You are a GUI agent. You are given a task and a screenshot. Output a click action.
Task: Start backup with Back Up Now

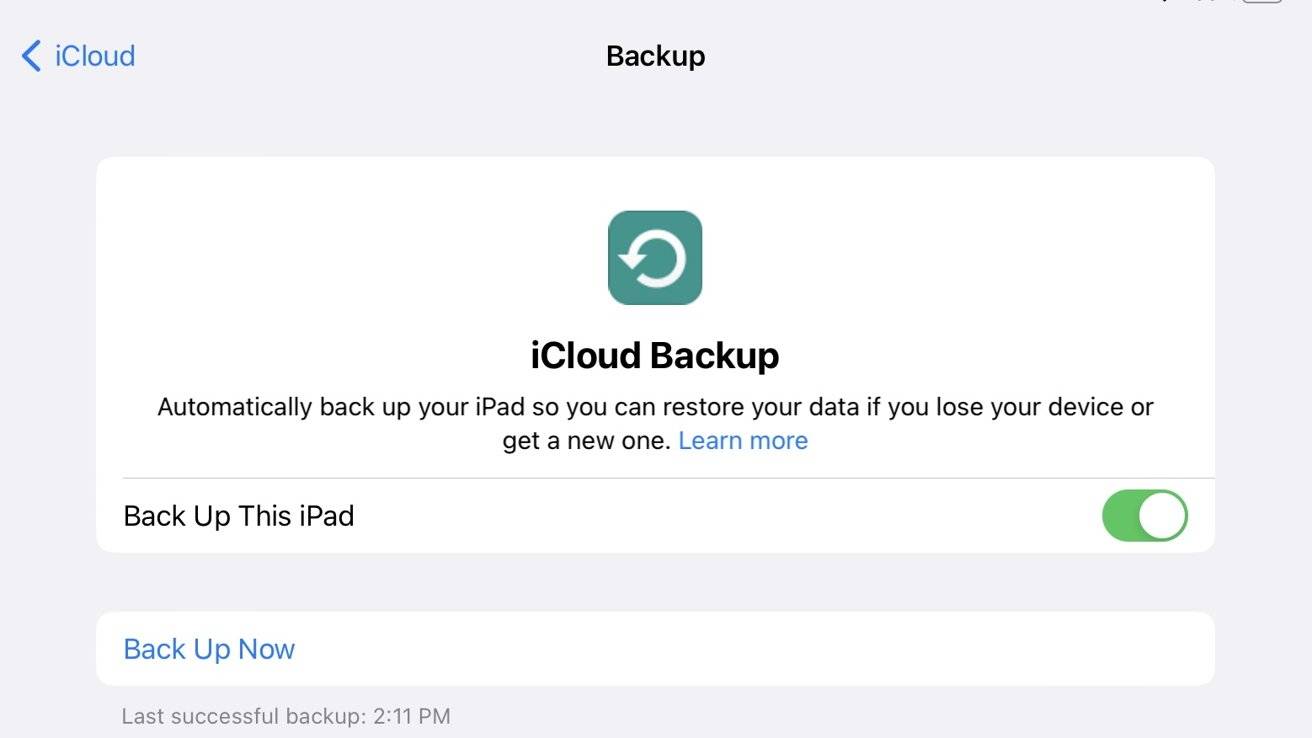(x=209, y=649)
